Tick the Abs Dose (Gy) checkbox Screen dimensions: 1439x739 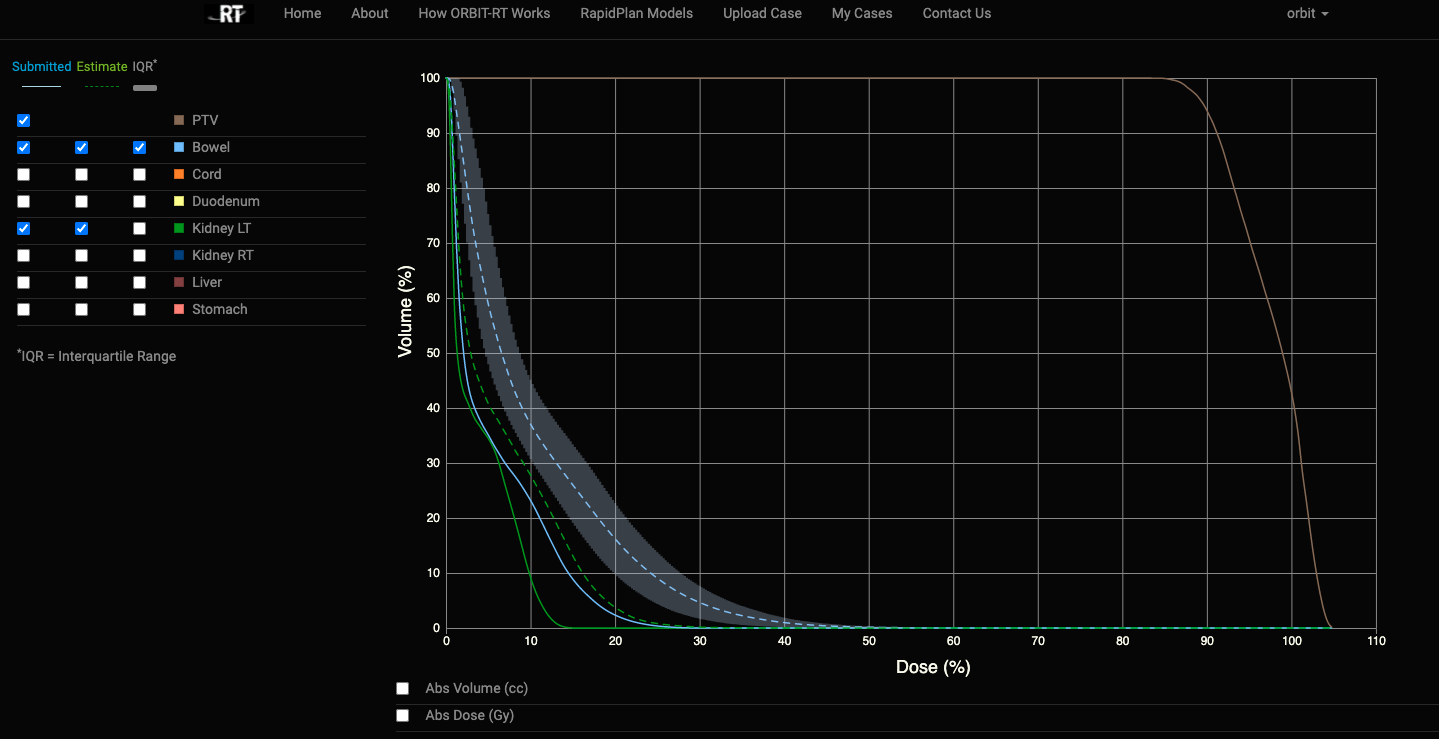coord(403,715)
